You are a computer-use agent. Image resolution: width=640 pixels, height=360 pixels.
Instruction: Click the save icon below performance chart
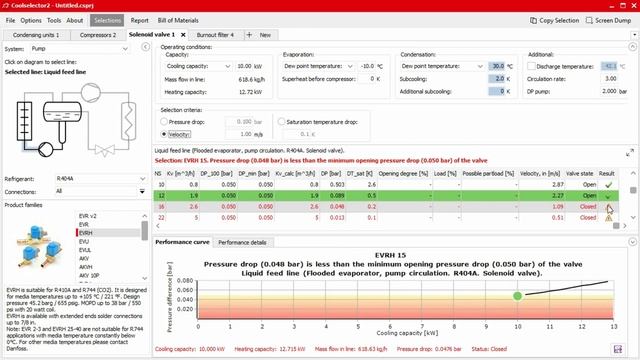click(x=618, y=349)
